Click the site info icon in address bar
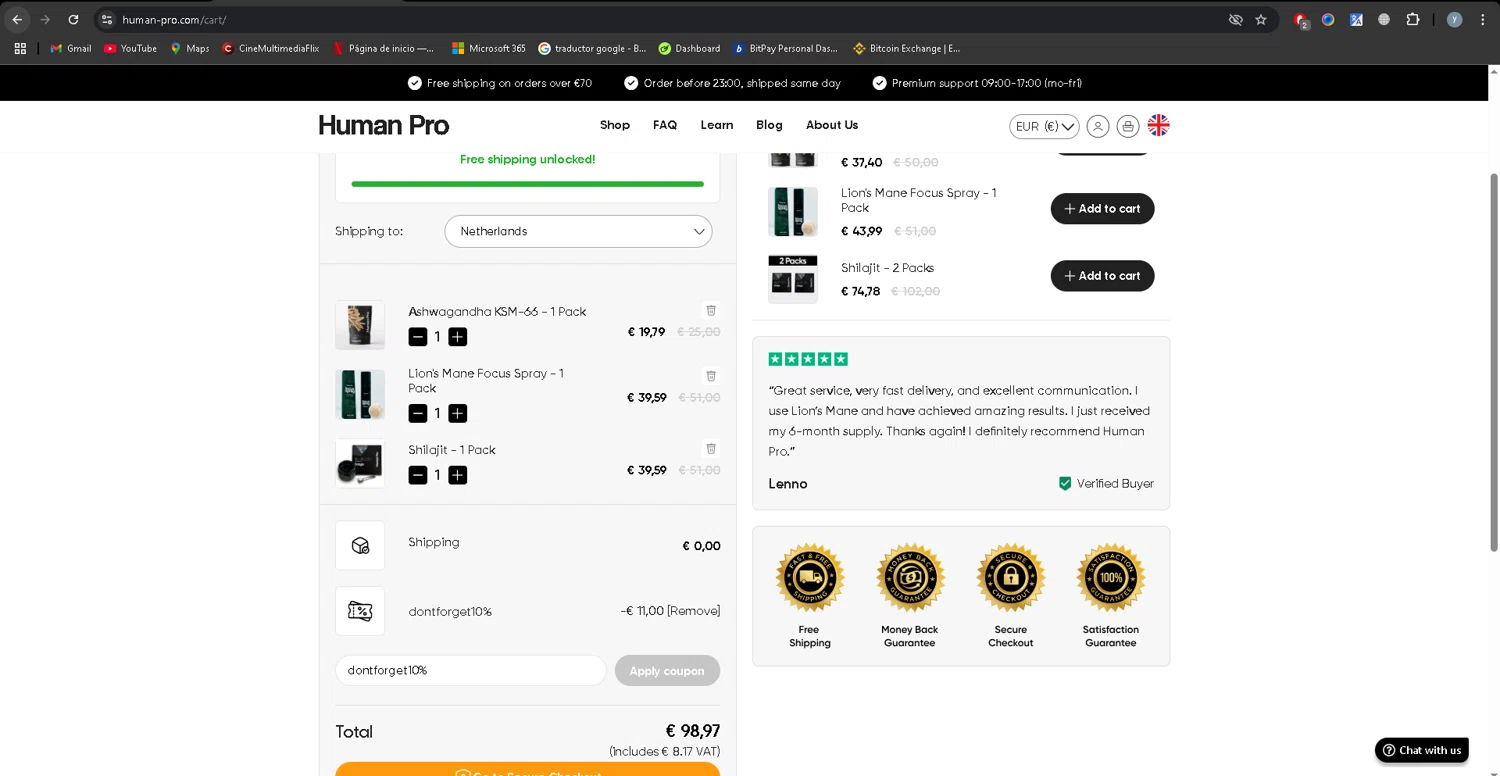The width and height of the screenshot is (1500, 776). tap(107, 20)
